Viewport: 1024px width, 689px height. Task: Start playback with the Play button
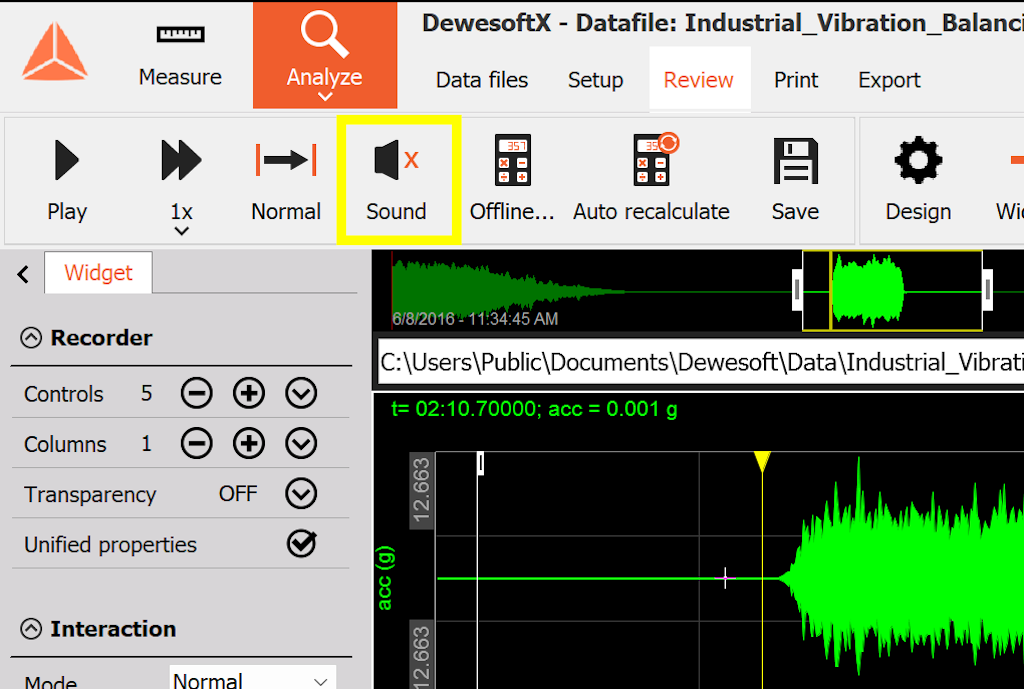(67, 180)
